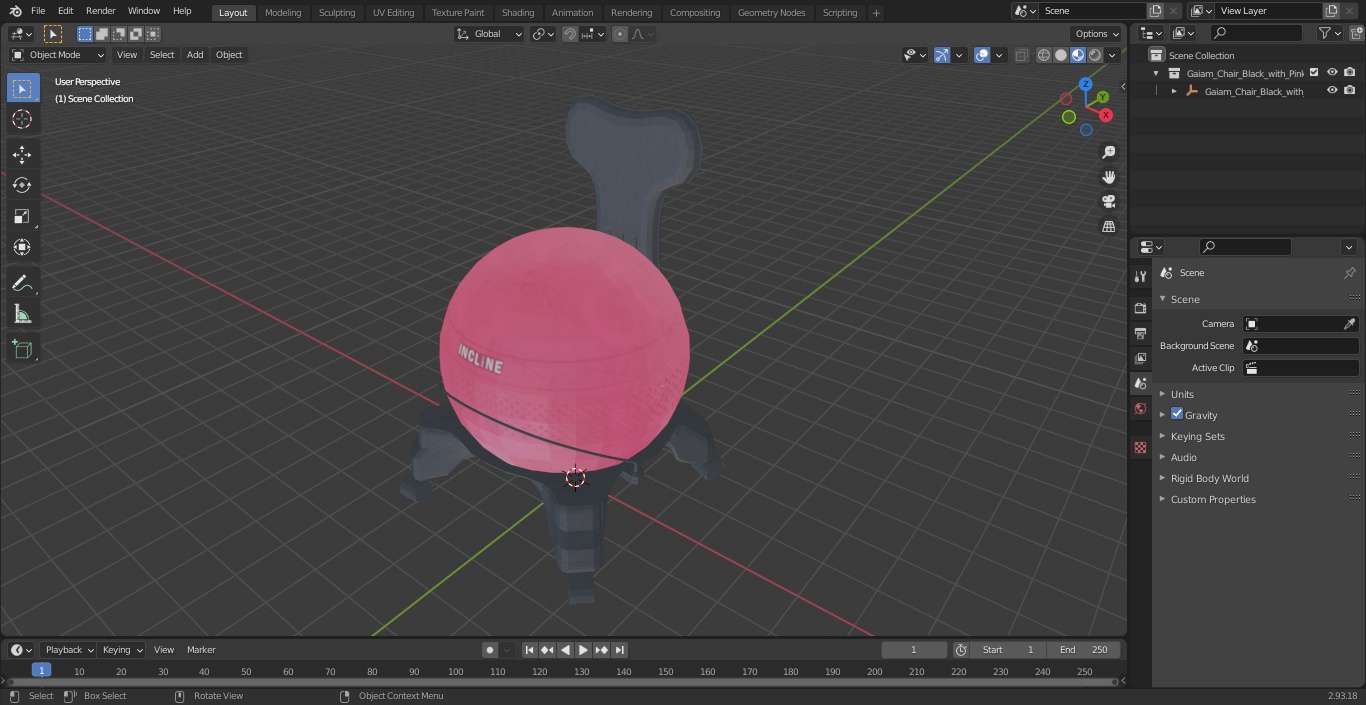The height and width of the screenshot is (705, 1366).
Task: Toggle viewport gizmos display
Action: (941, 55)
